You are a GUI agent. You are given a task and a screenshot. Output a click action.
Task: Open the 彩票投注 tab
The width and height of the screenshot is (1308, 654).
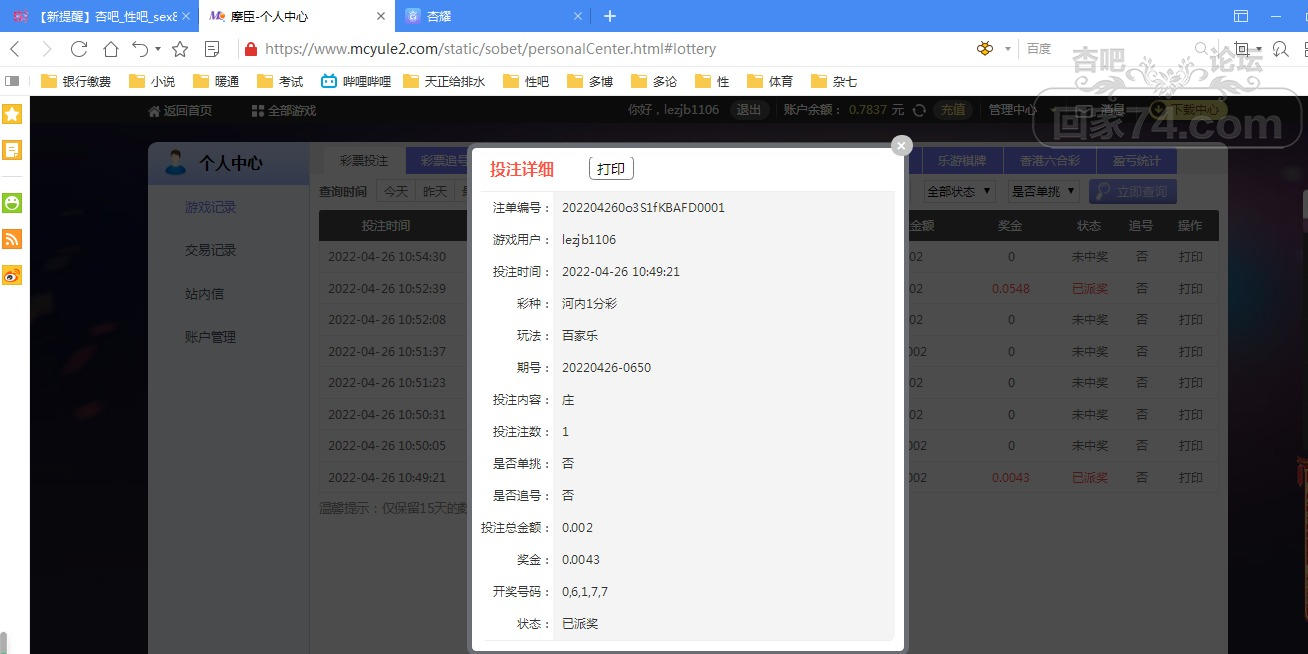(x=364, y=160)
